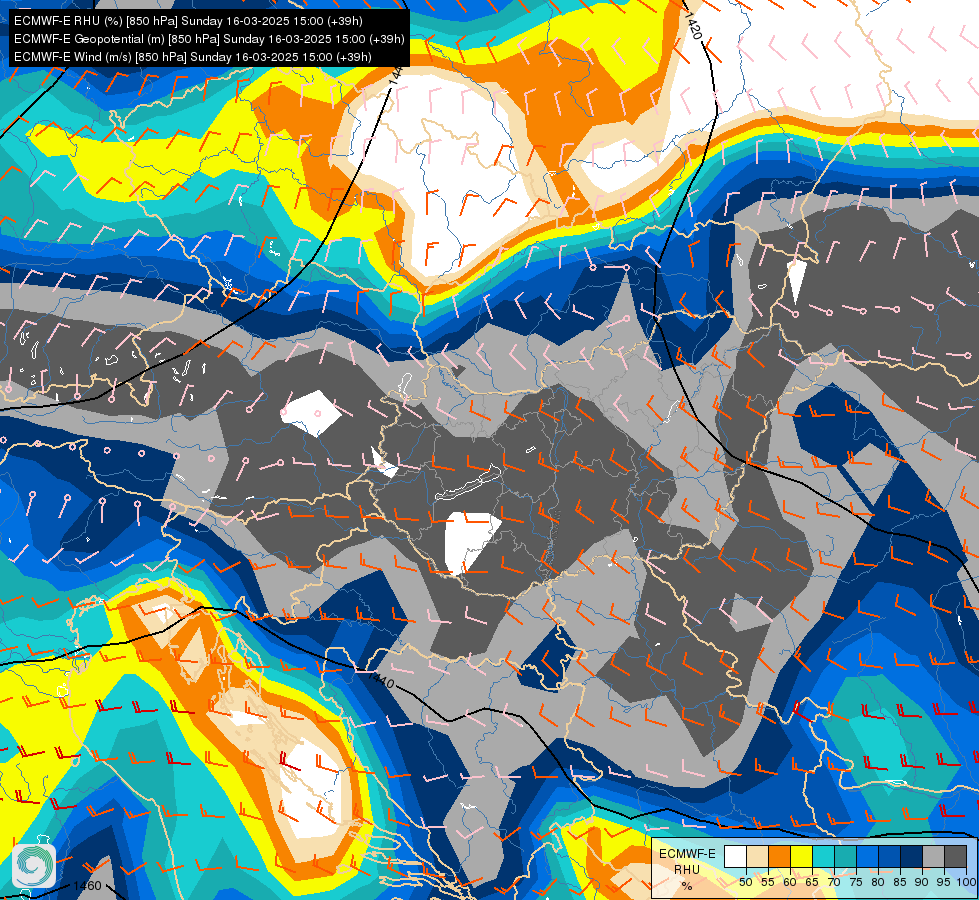Screen dimensions: 979x900
Task: Select the light gray 90-95 legend swatch
Action: point(933,856)
